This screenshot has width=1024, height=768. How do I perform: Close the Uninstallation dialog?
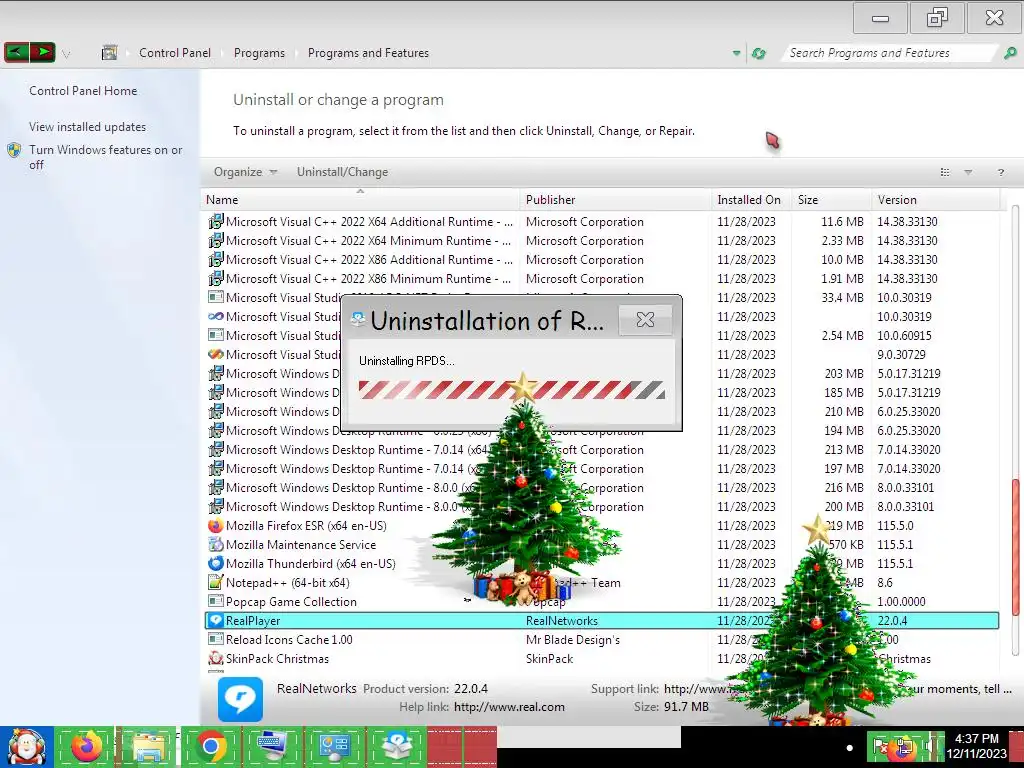tap(645, 319)
